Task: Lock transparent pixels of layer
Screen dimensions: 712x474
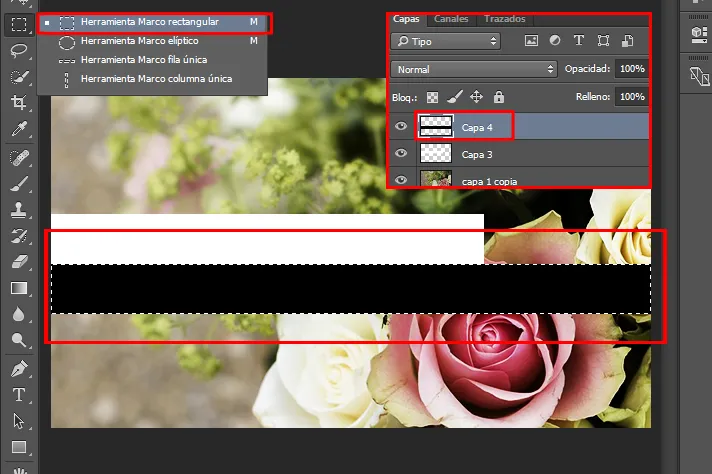Action: [432, 97]
